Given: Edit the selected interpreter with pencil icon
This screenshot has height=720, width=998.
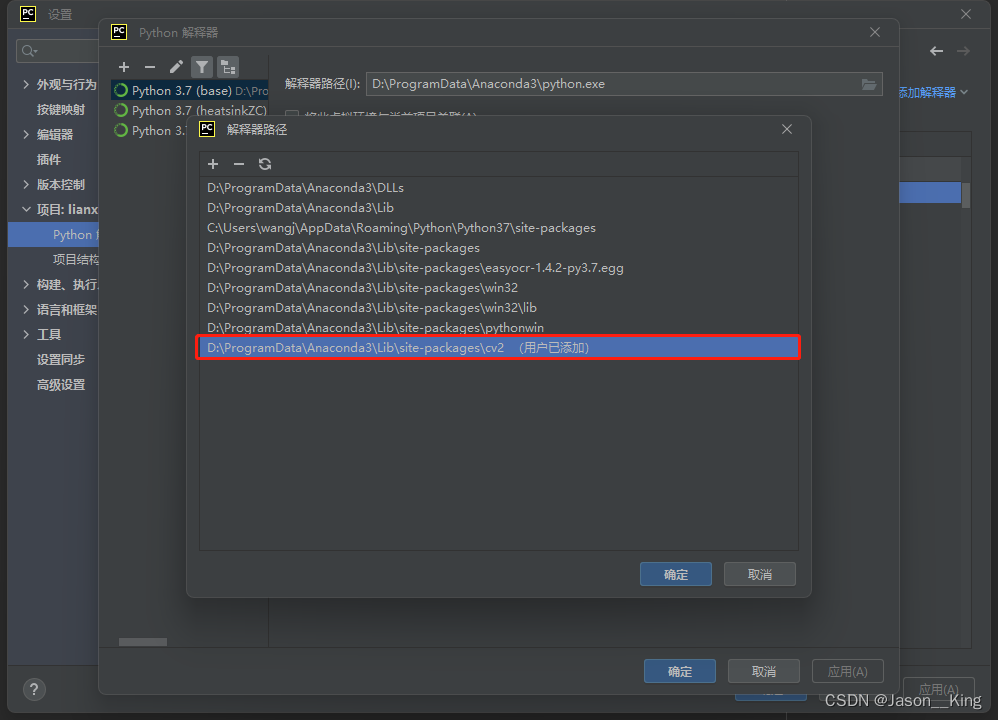Looking at the screenshot, I should pos(176,67).
